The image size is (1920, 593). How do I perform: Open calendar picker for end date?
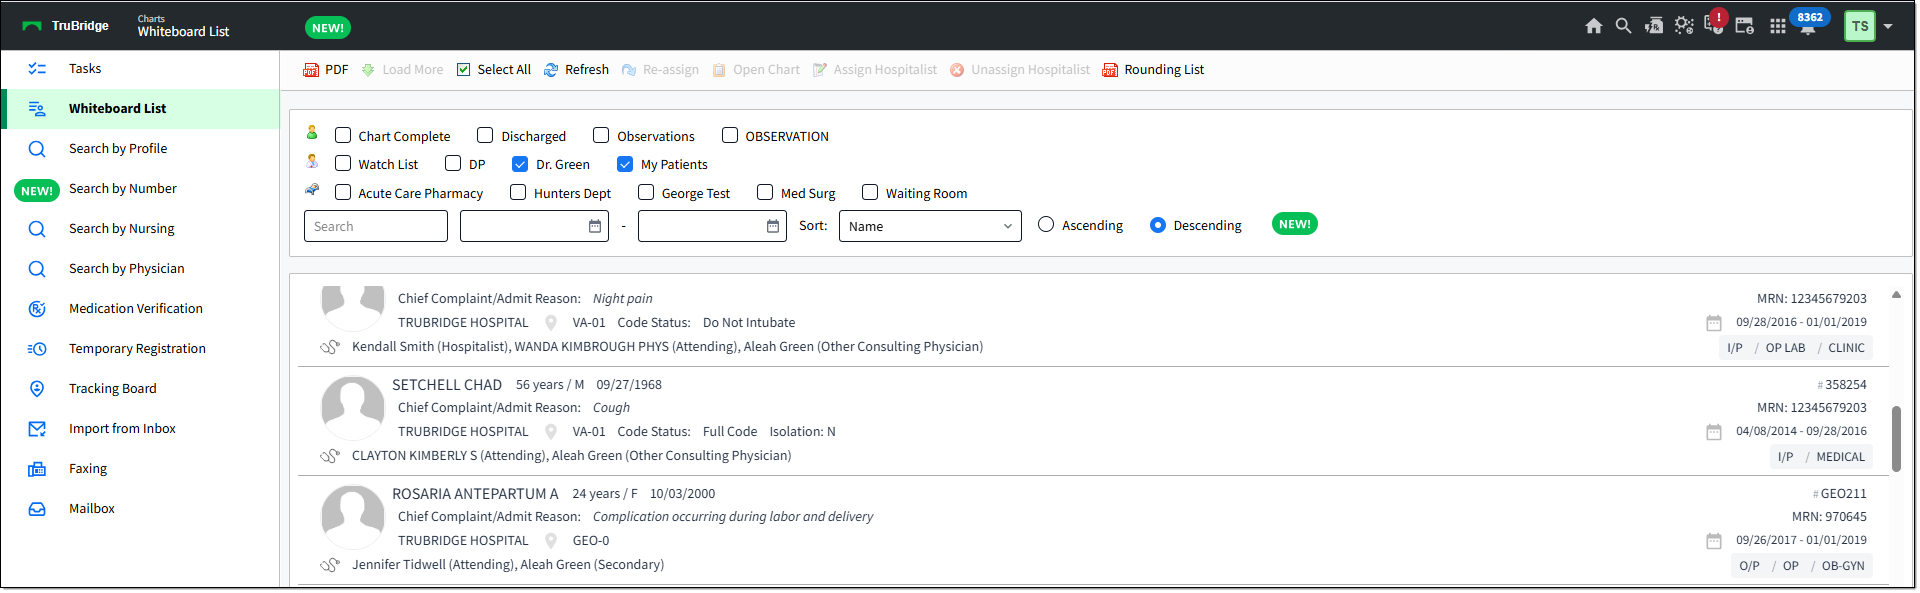point(773,227)
